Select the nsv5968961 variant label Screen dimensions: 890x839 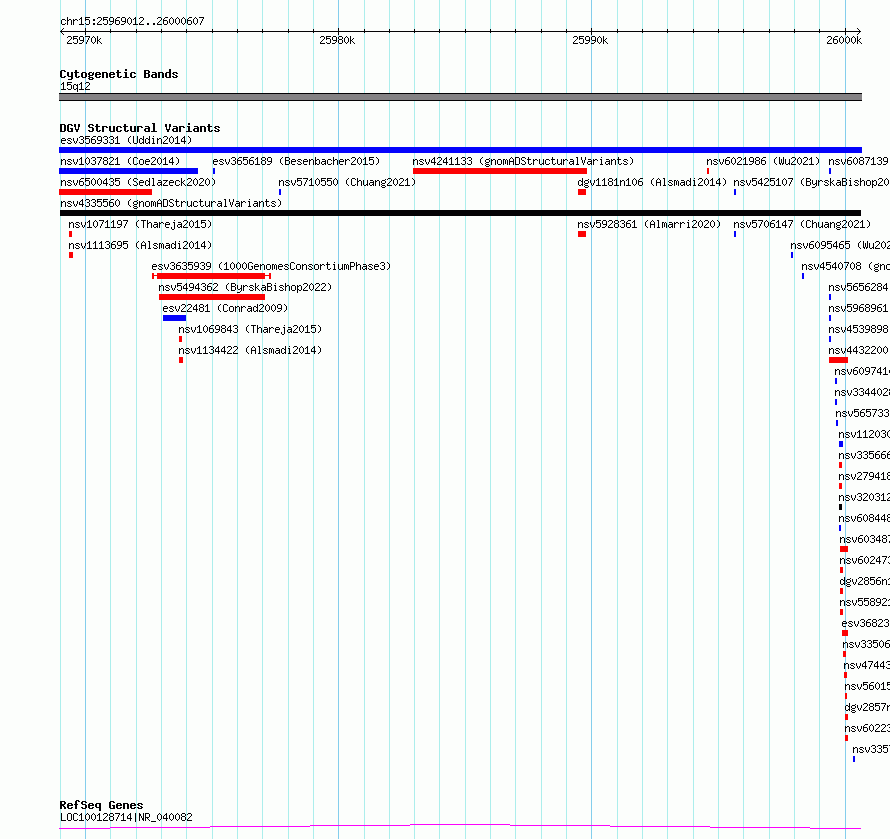click(858, 308)
